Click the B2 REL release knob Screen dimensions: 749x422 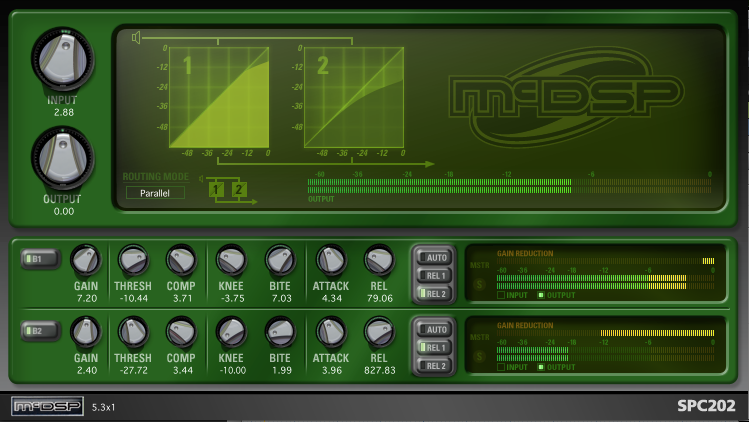coord(379,332)
